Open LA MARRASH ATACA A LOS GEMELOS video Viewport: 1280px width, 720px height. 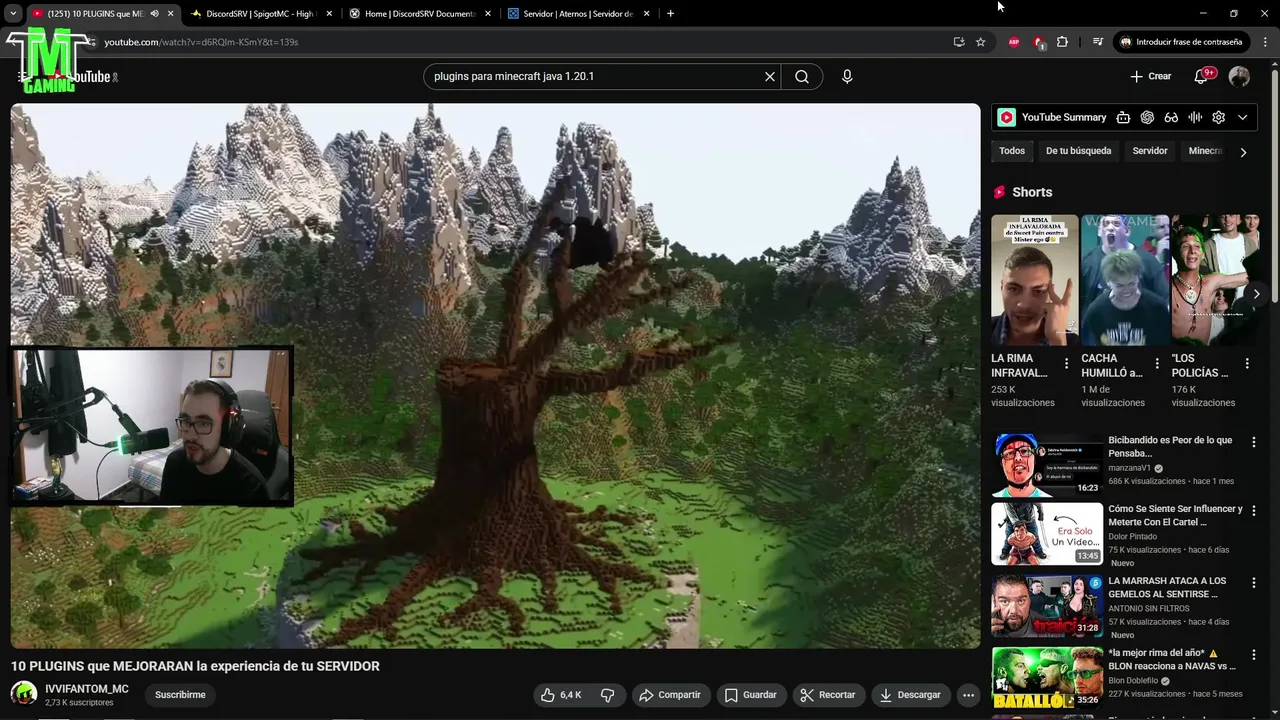tap(1047, 605)
